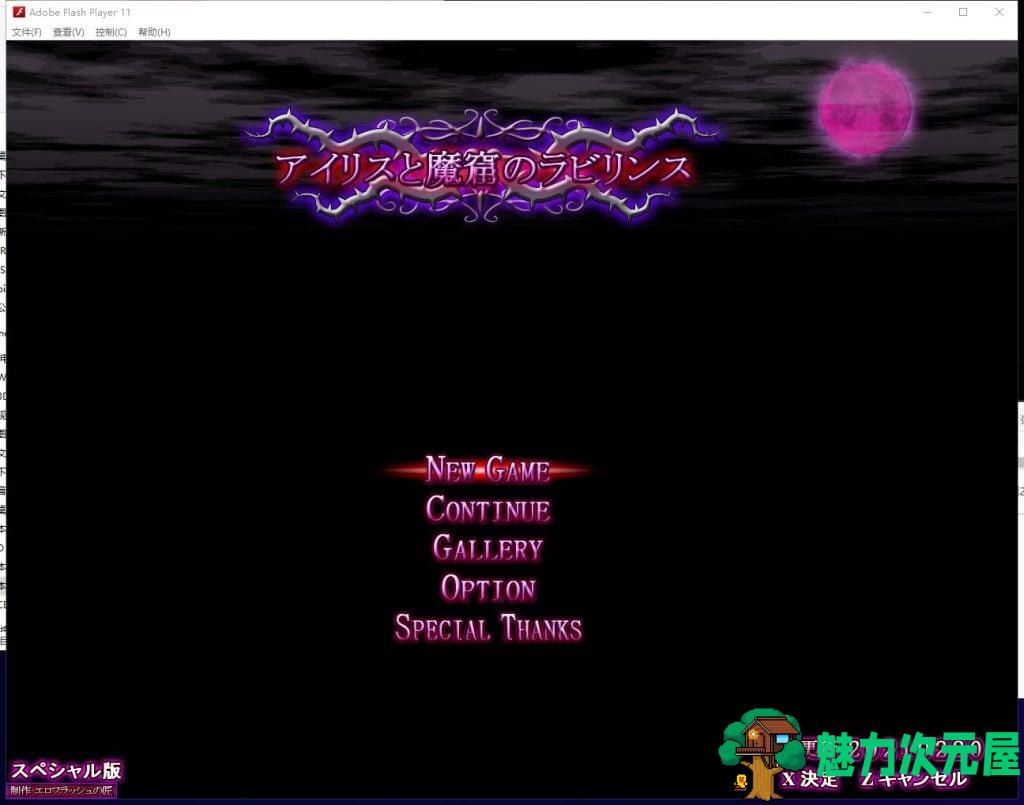Image resolution: width=1024 pixels, height=805 pixels.
Task: Maximize the Flash Player window
Action: point(963,12)
